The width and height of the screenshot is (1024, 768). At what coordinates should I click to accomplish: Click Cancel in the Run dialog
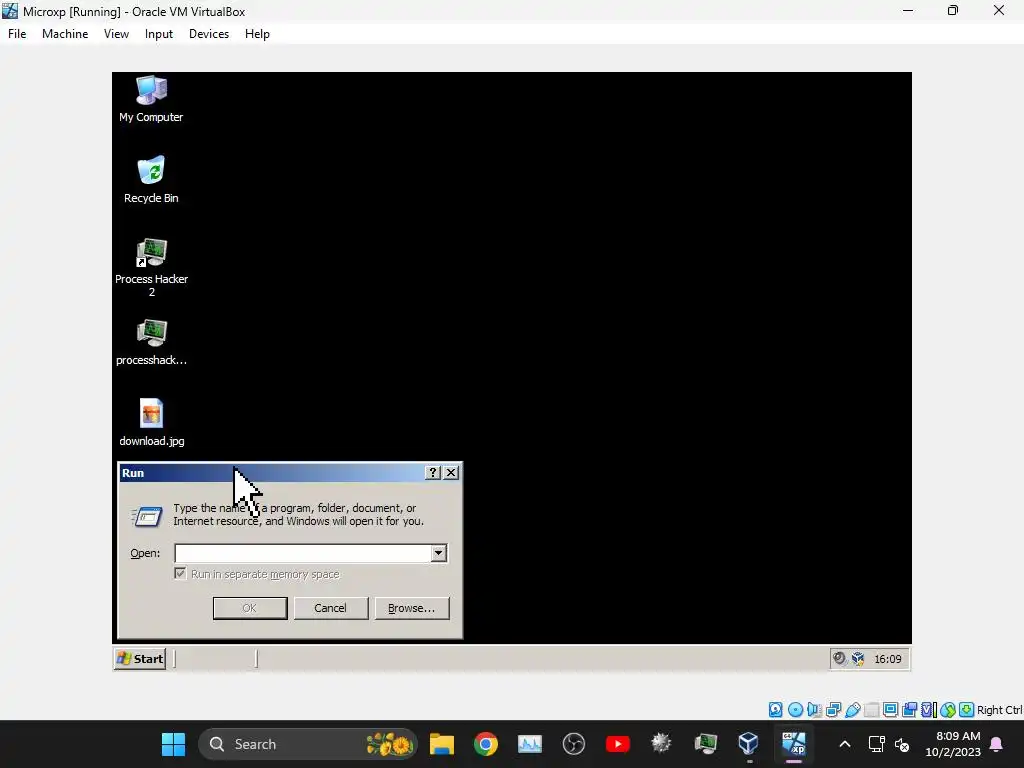[x=330, y=608]
